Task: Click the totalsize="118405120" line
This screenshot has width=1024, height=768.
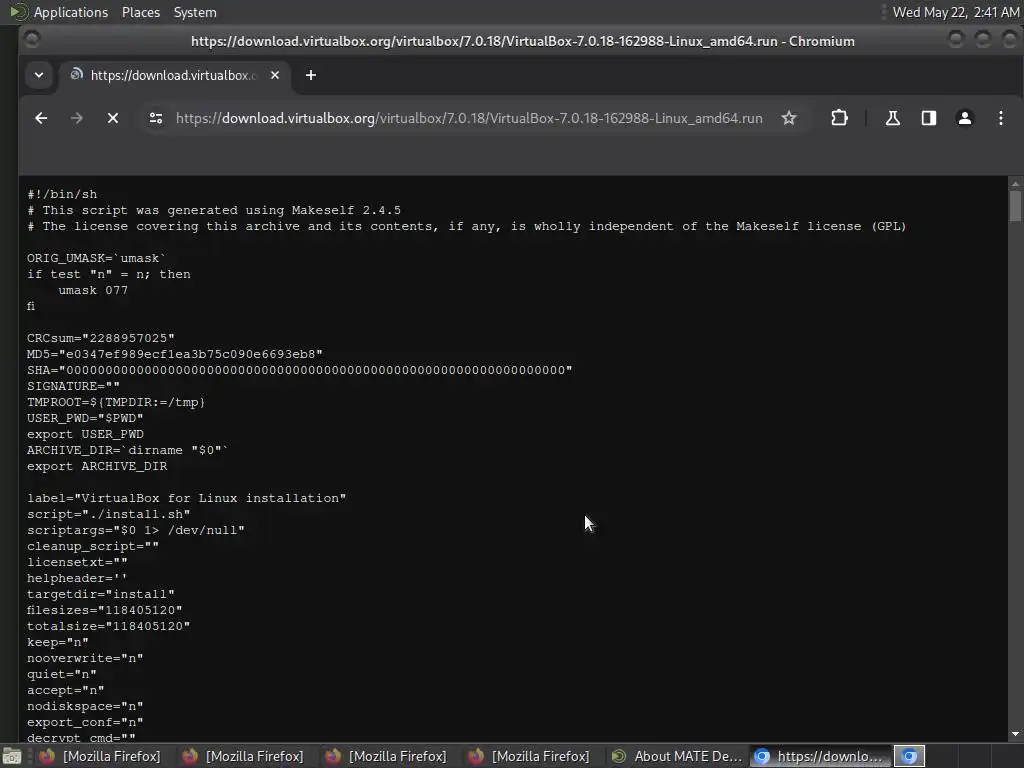Action: coord(108,626)
